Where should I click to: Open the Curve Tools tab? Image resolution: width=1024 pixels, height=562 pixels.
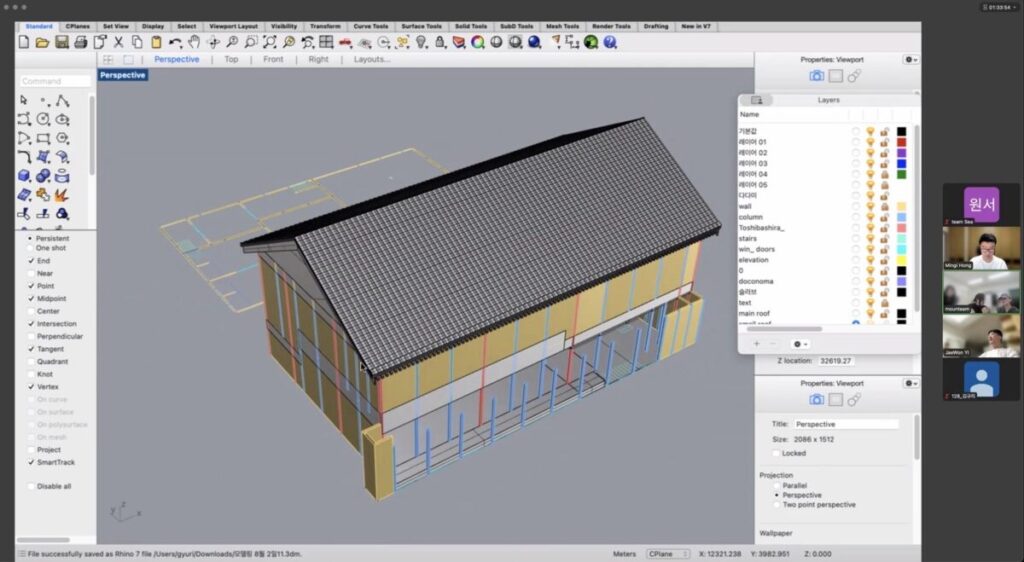tap(371, 27)
